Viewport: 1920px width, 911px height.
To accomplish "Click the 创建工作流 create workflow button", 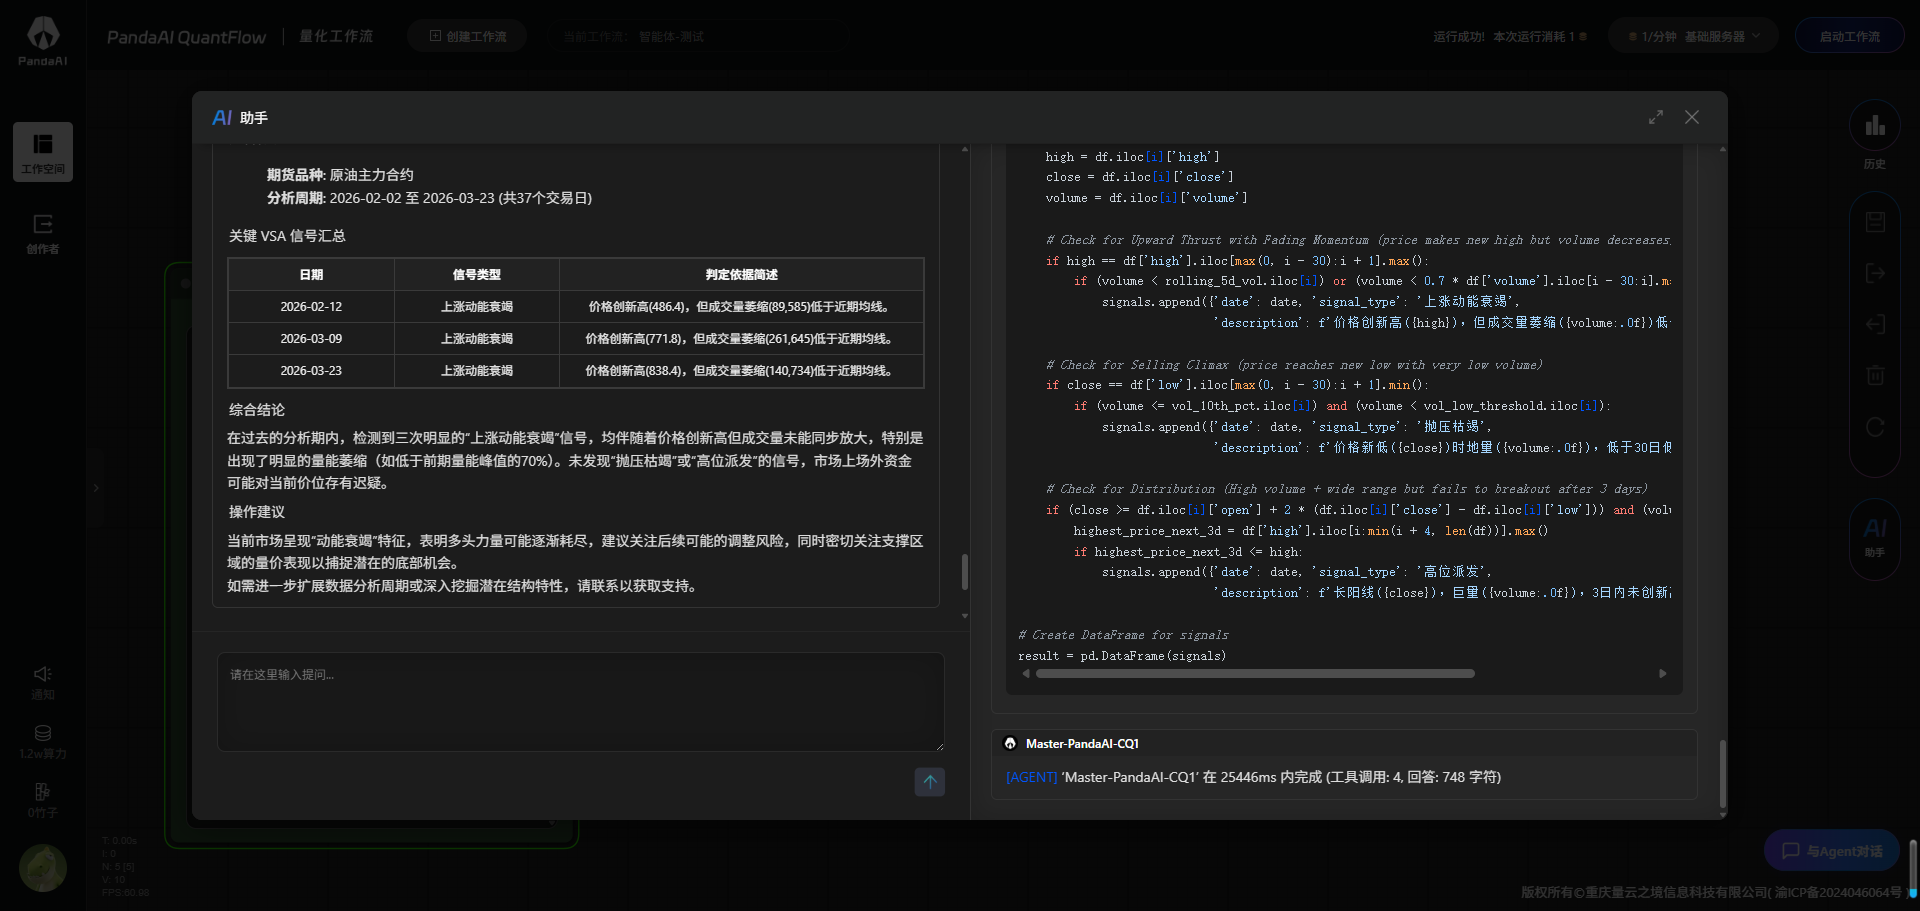I will point(467,36).
